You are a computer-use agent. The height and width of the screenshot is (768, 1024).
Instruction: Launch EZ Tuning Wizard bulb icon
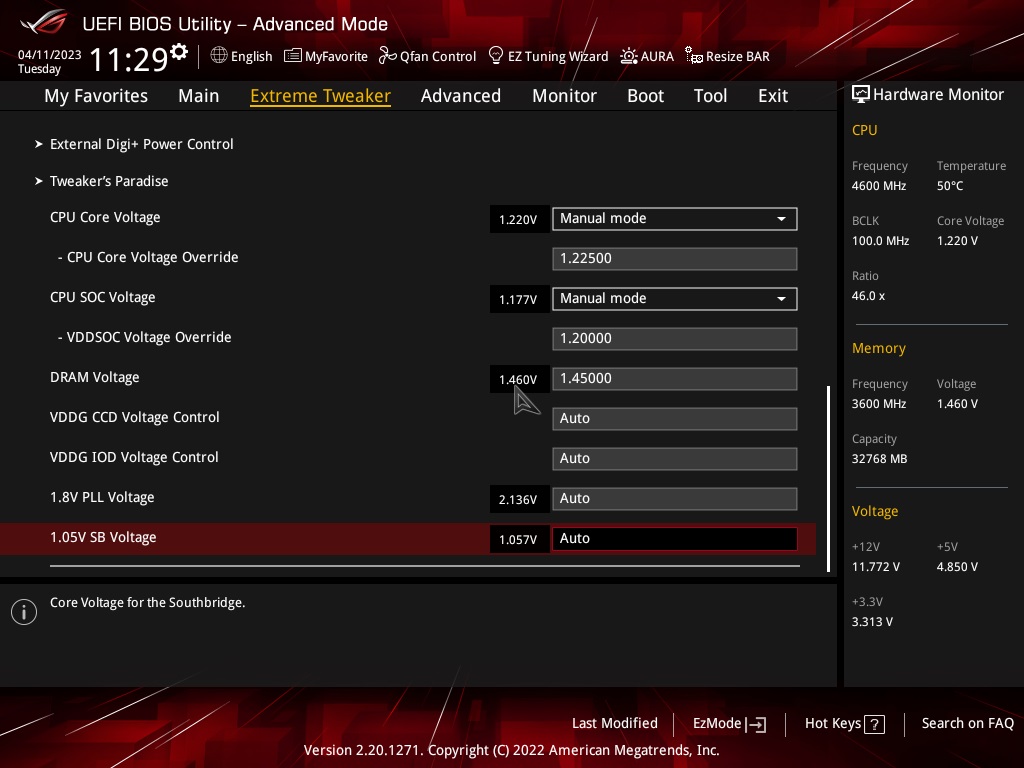[x=496, y=56]
